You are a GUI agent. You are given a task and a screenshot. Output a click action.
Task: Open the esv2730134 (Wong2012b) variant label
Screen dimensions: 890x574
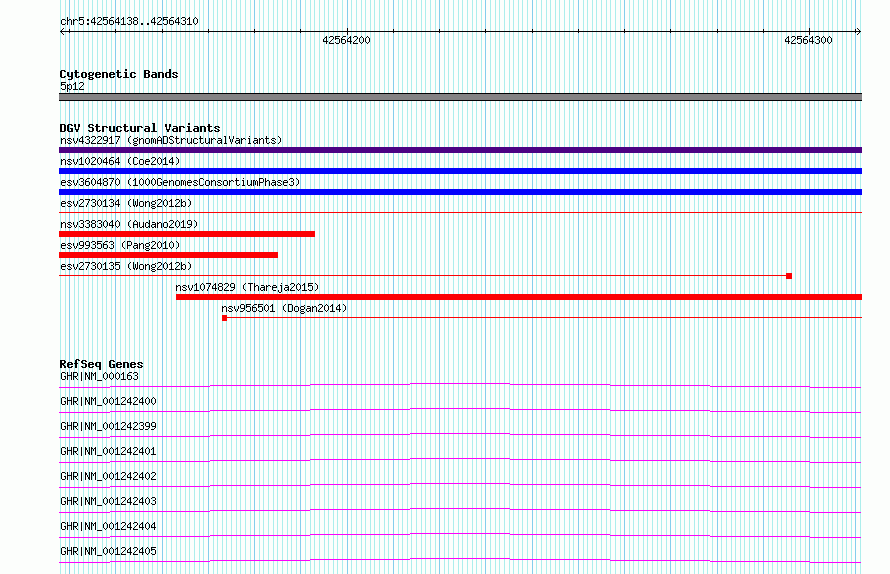pyautogui.click(x=126, y=203)
